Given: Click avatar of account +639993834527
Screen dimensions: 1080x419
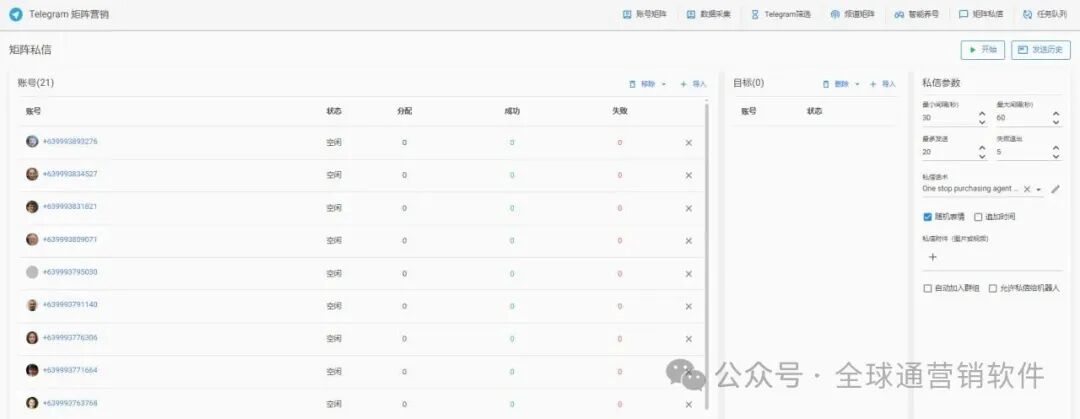Looking at the screenshot, I should [32, 174].
